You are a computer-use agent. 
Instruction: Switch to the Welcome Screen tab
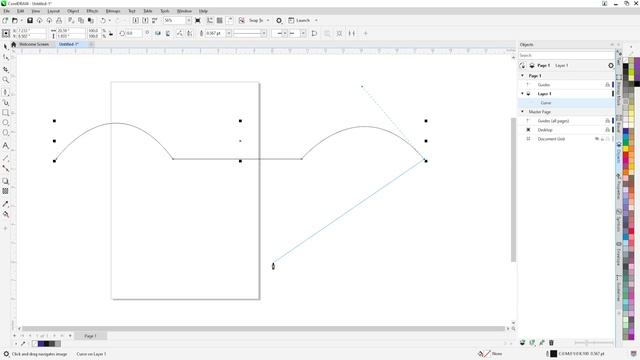(x=34, y=44)
